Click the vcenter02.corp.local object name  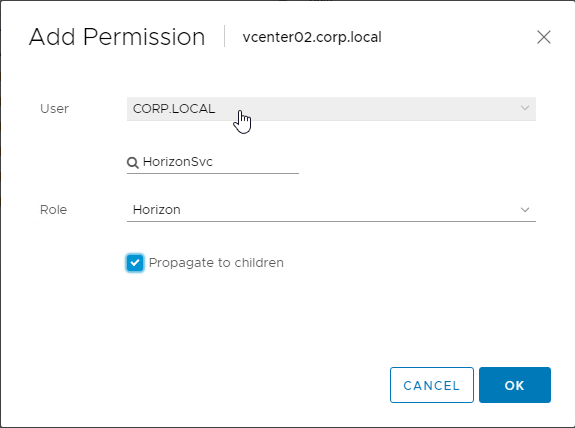312,37
